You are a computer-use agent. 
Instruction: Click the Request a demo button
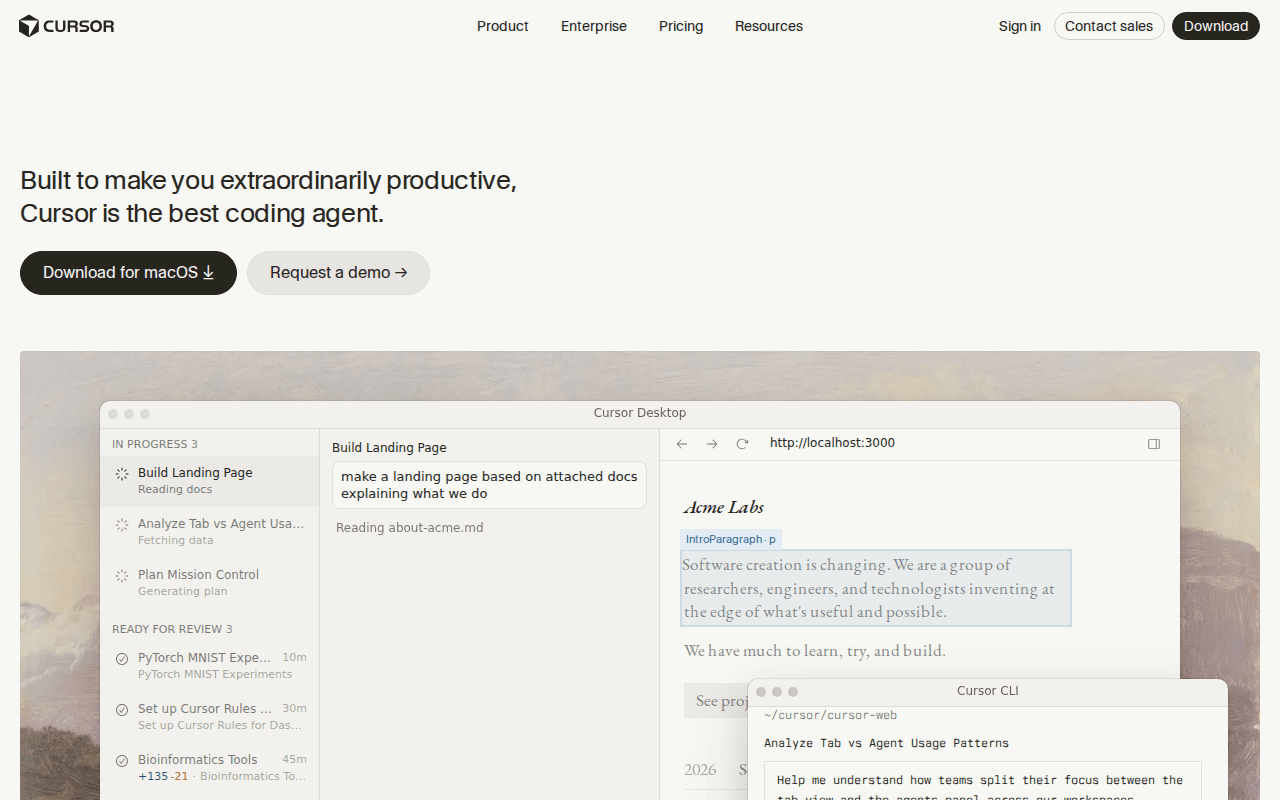pos(339,273)
